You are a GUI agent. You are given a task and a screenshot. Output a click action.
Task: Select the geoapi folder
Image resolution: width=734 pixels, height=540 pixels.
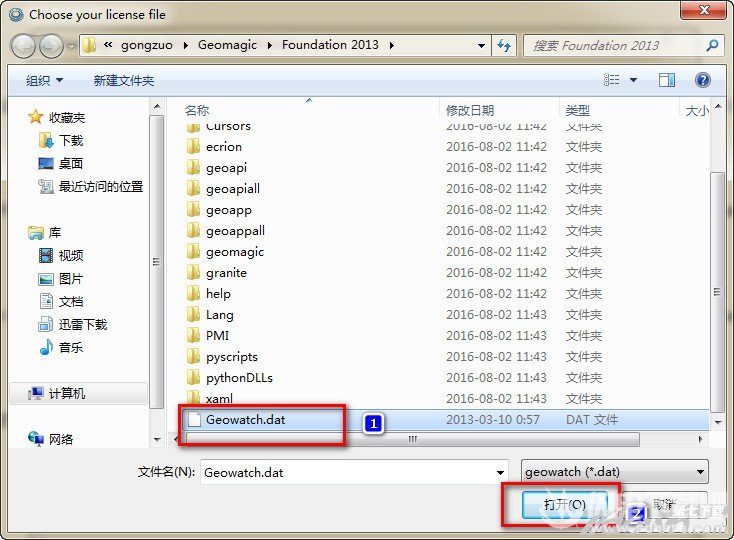pos(227,168)
